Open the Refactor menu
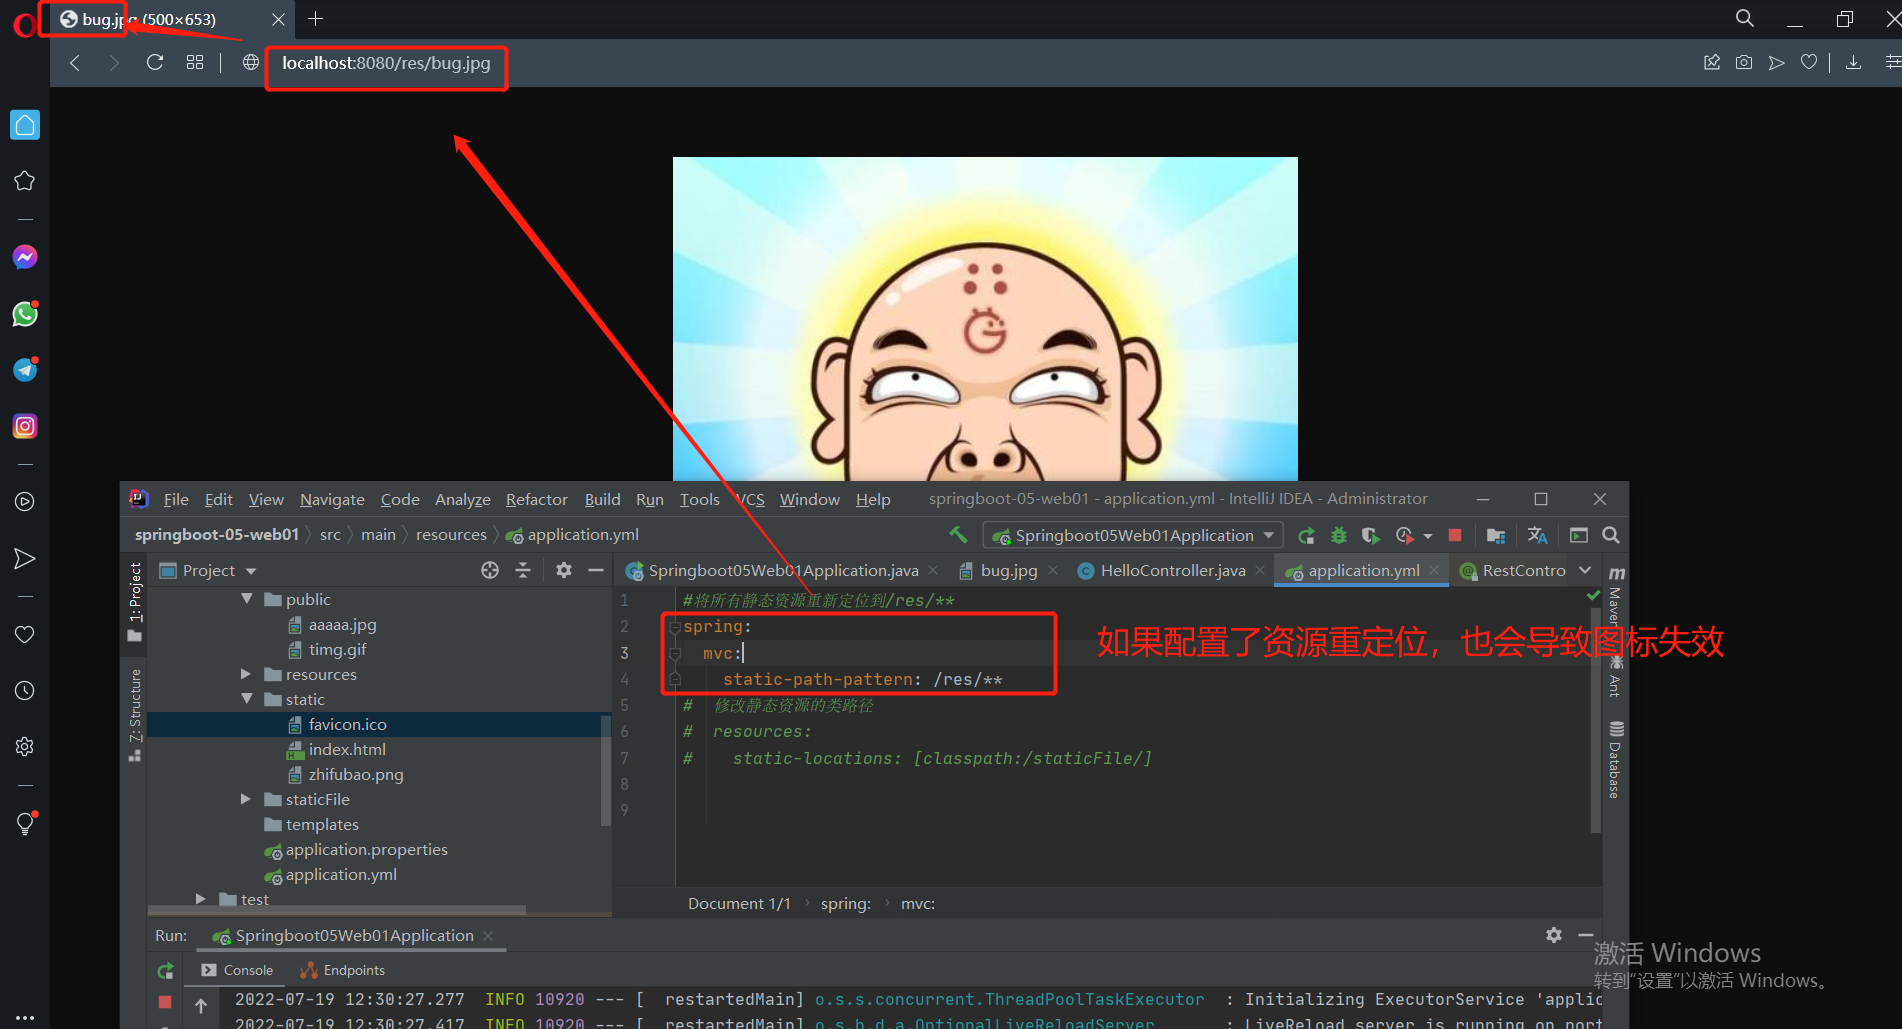Screen dimensions: 1902x1029 [x=536, y=499]
